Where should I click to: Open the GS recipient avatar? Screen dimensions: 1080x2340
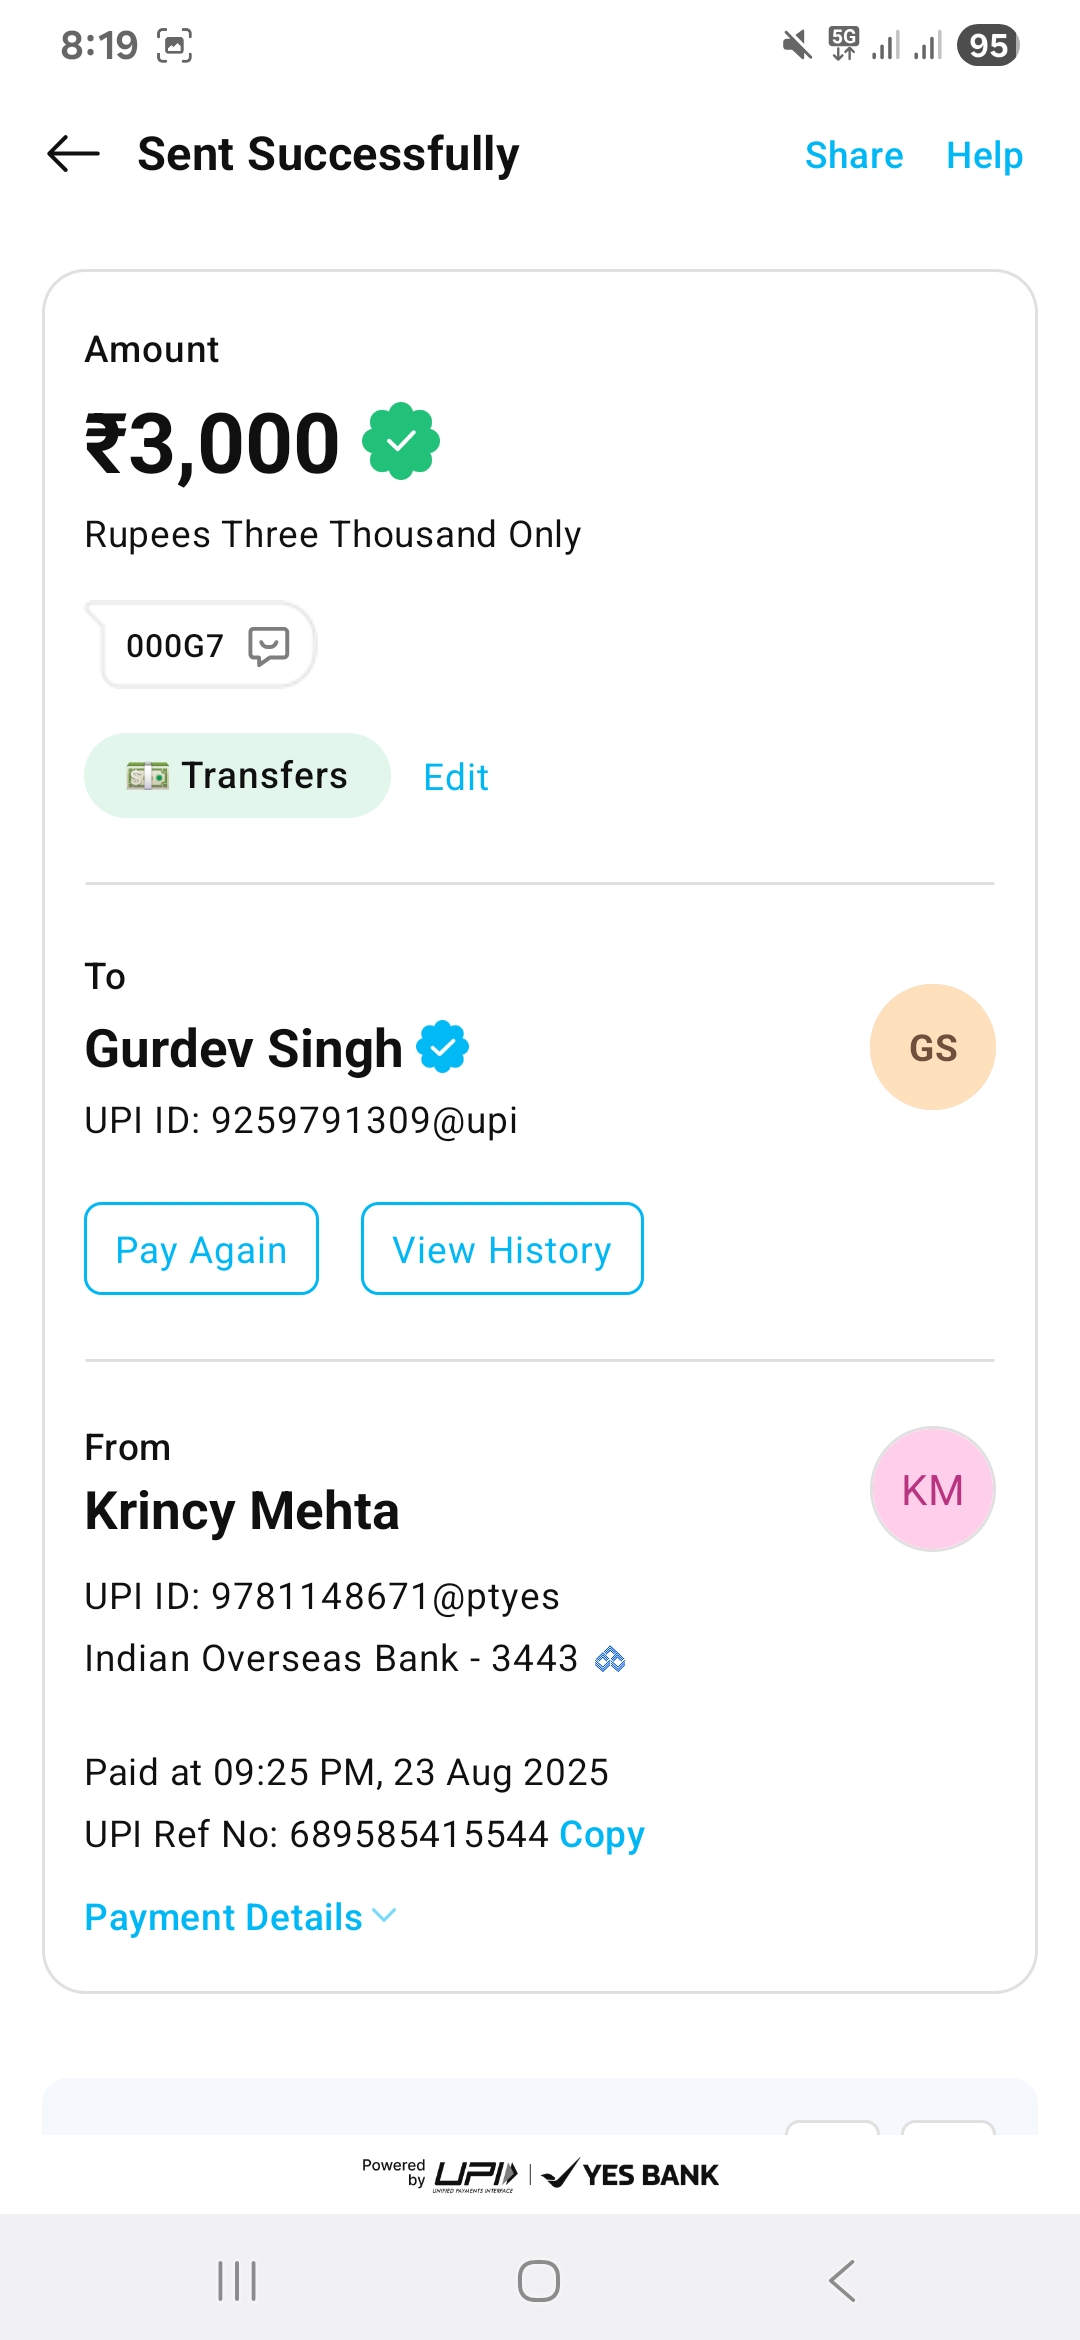coord(932,1047)
